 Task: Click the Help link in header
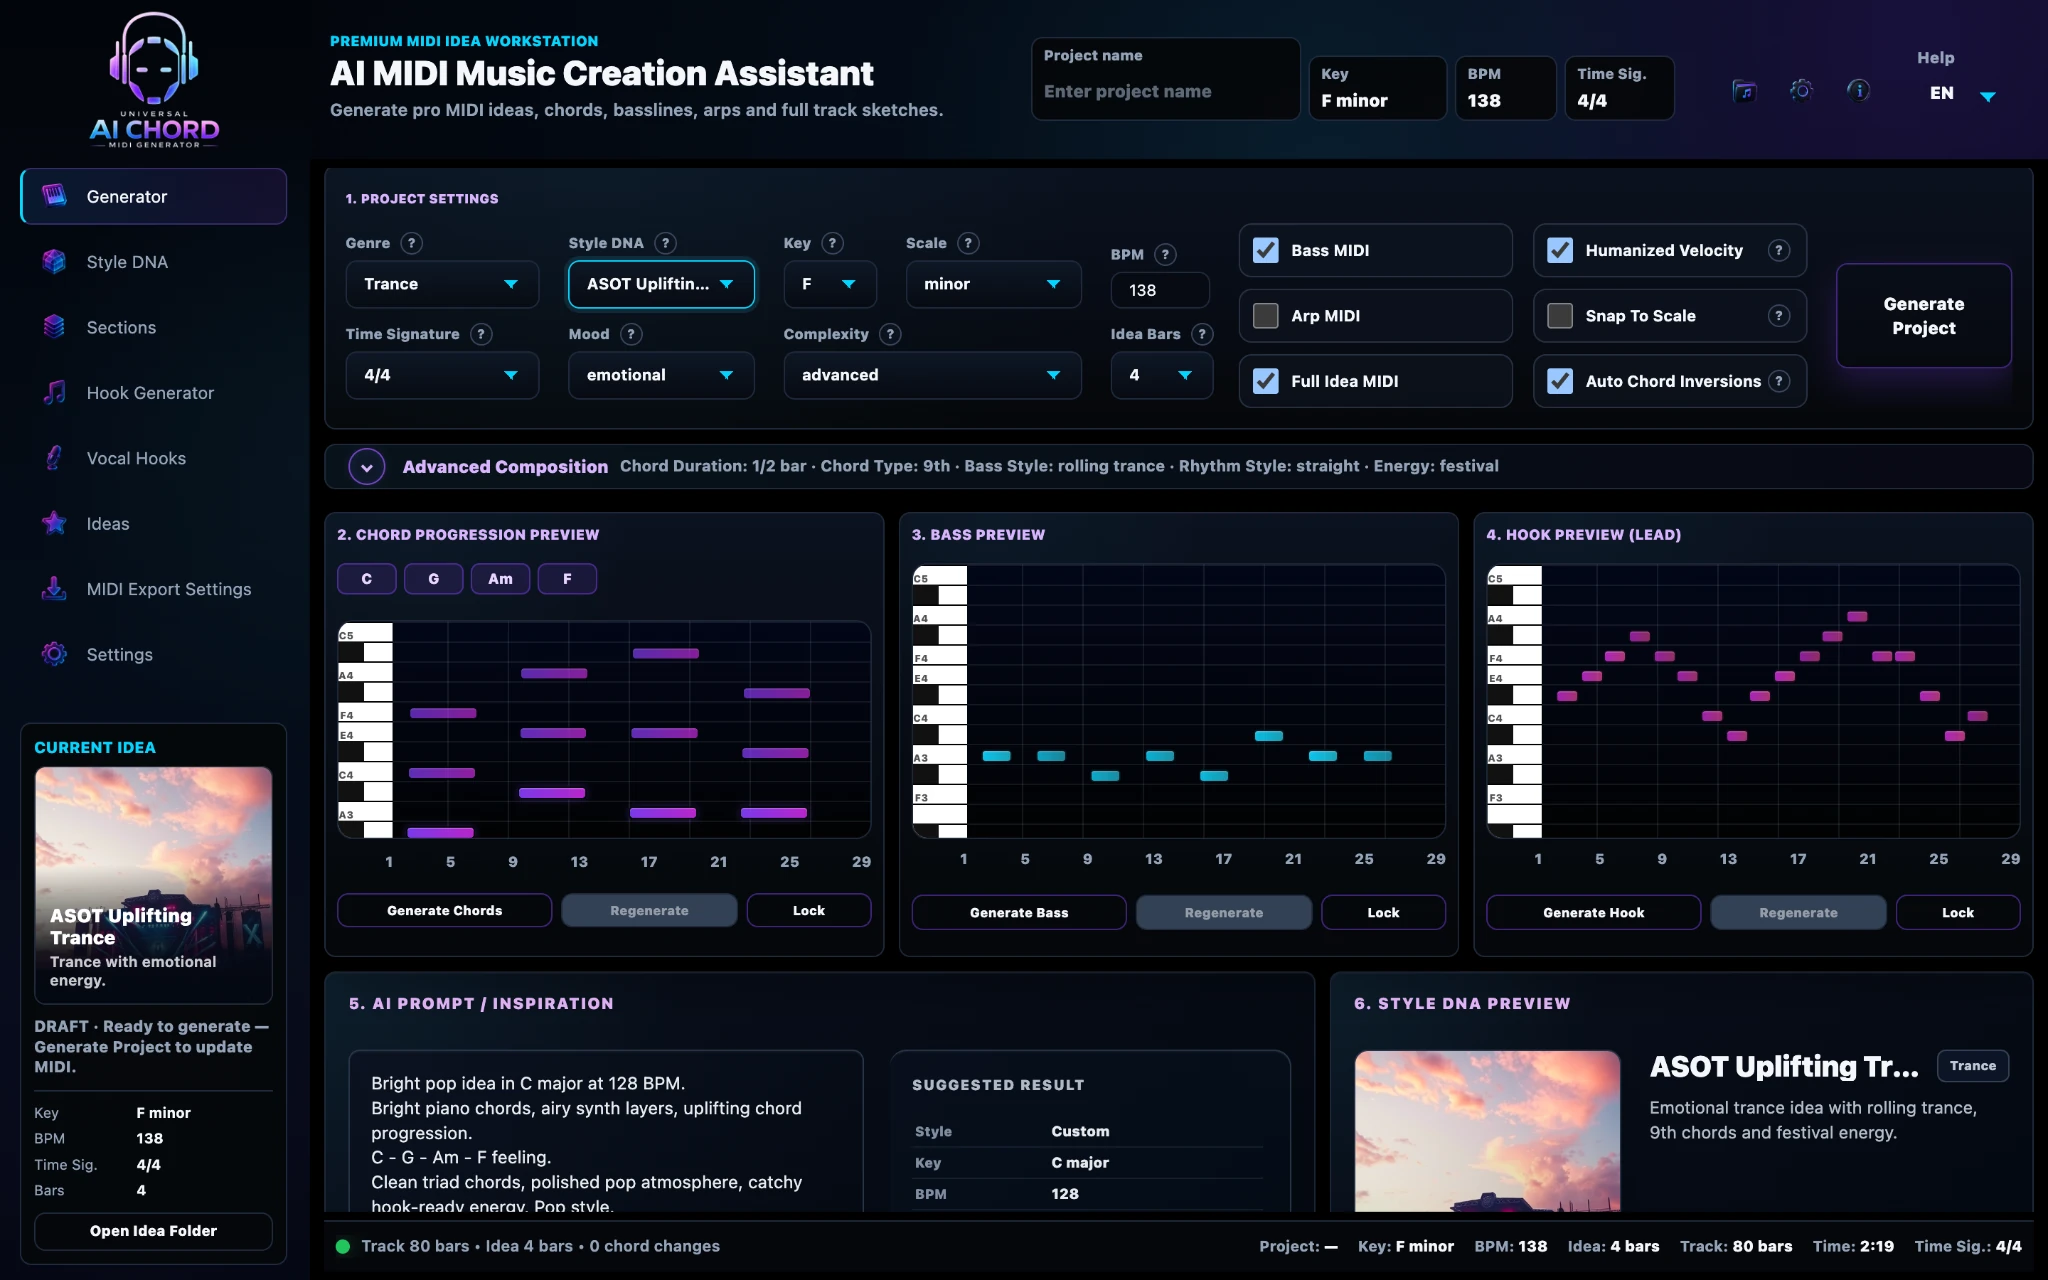(x=1935, y=58)
